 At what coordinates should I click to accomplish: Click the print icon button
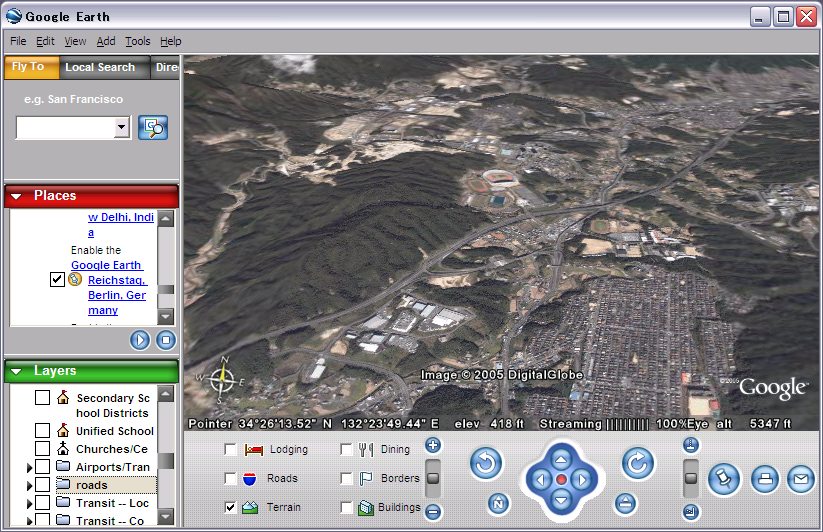tap(764, 479)
